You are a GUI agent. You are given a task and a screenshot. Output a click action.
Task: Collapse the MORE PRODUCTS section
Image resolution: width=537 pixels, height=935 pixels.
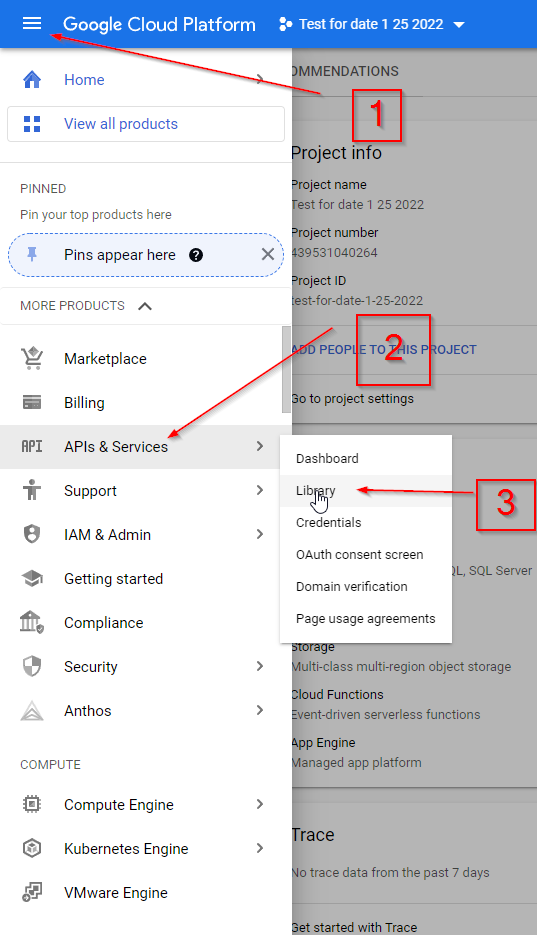click(x=145, y=306)
